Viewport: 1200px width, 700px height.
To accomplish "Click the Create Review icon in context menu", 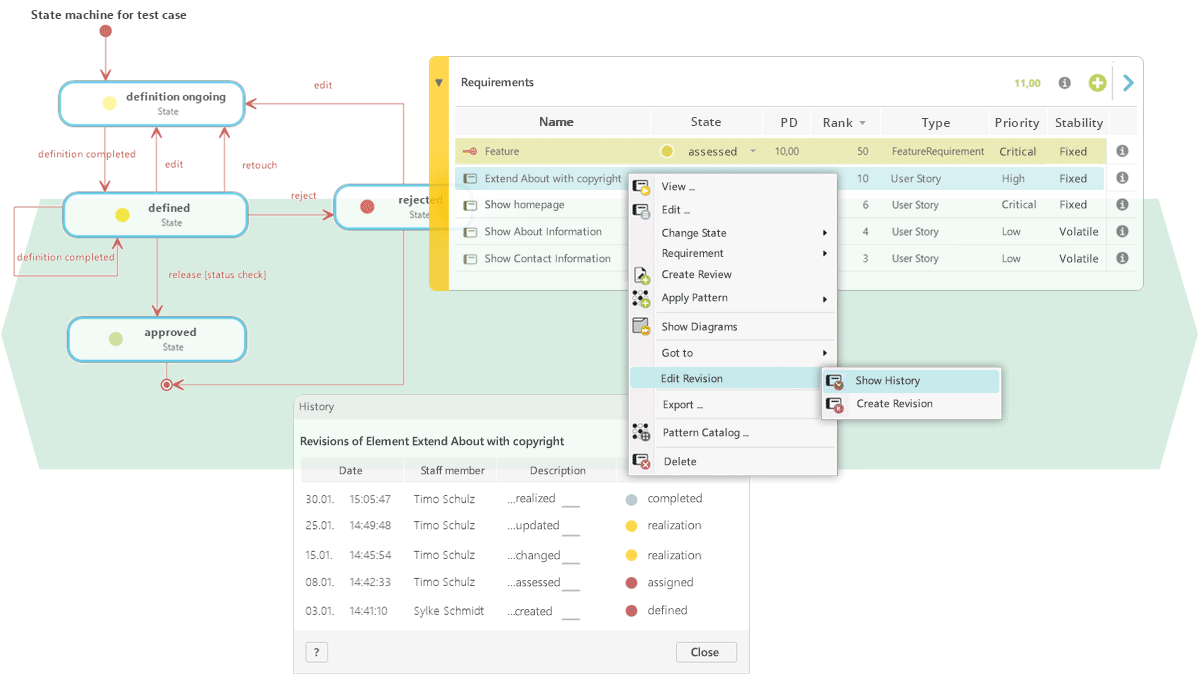I will click(x=642, y=275).
